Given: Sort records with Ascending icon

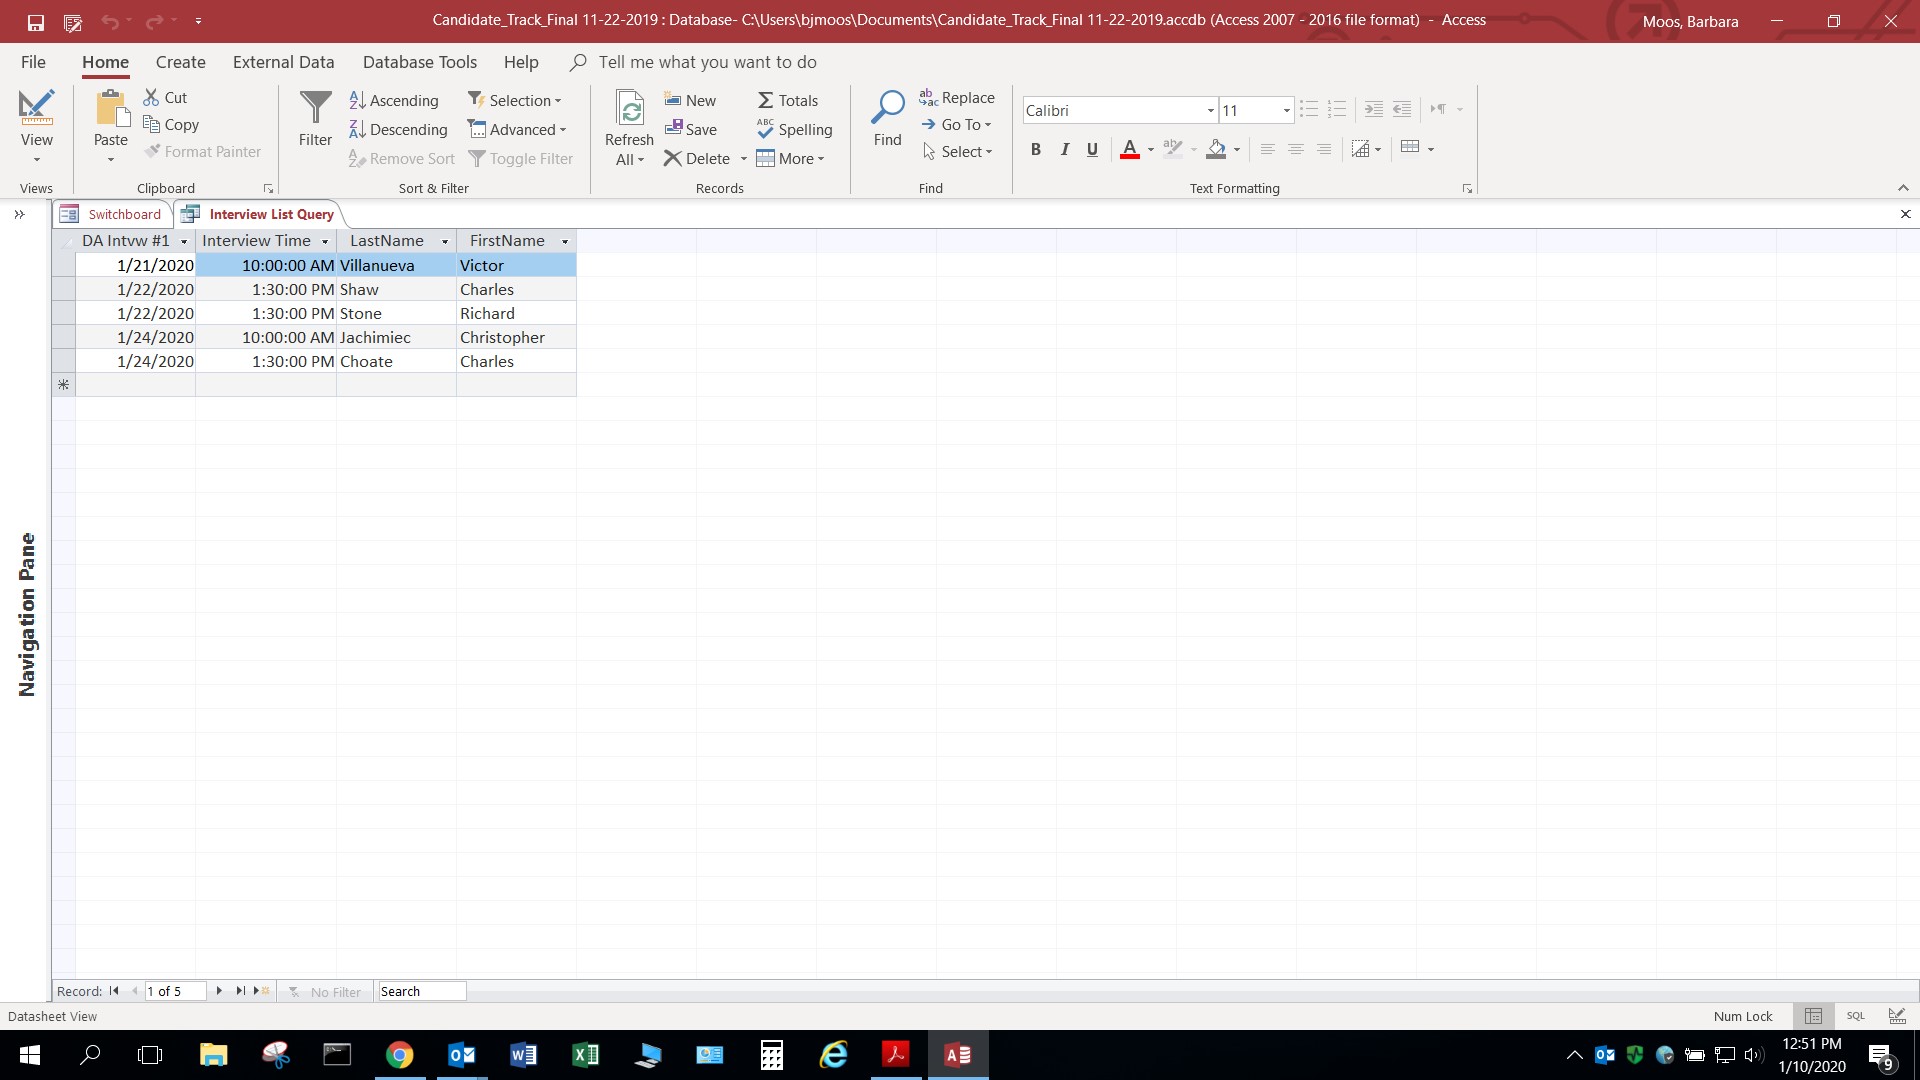Looking at the screenshot, I should 358,100.
